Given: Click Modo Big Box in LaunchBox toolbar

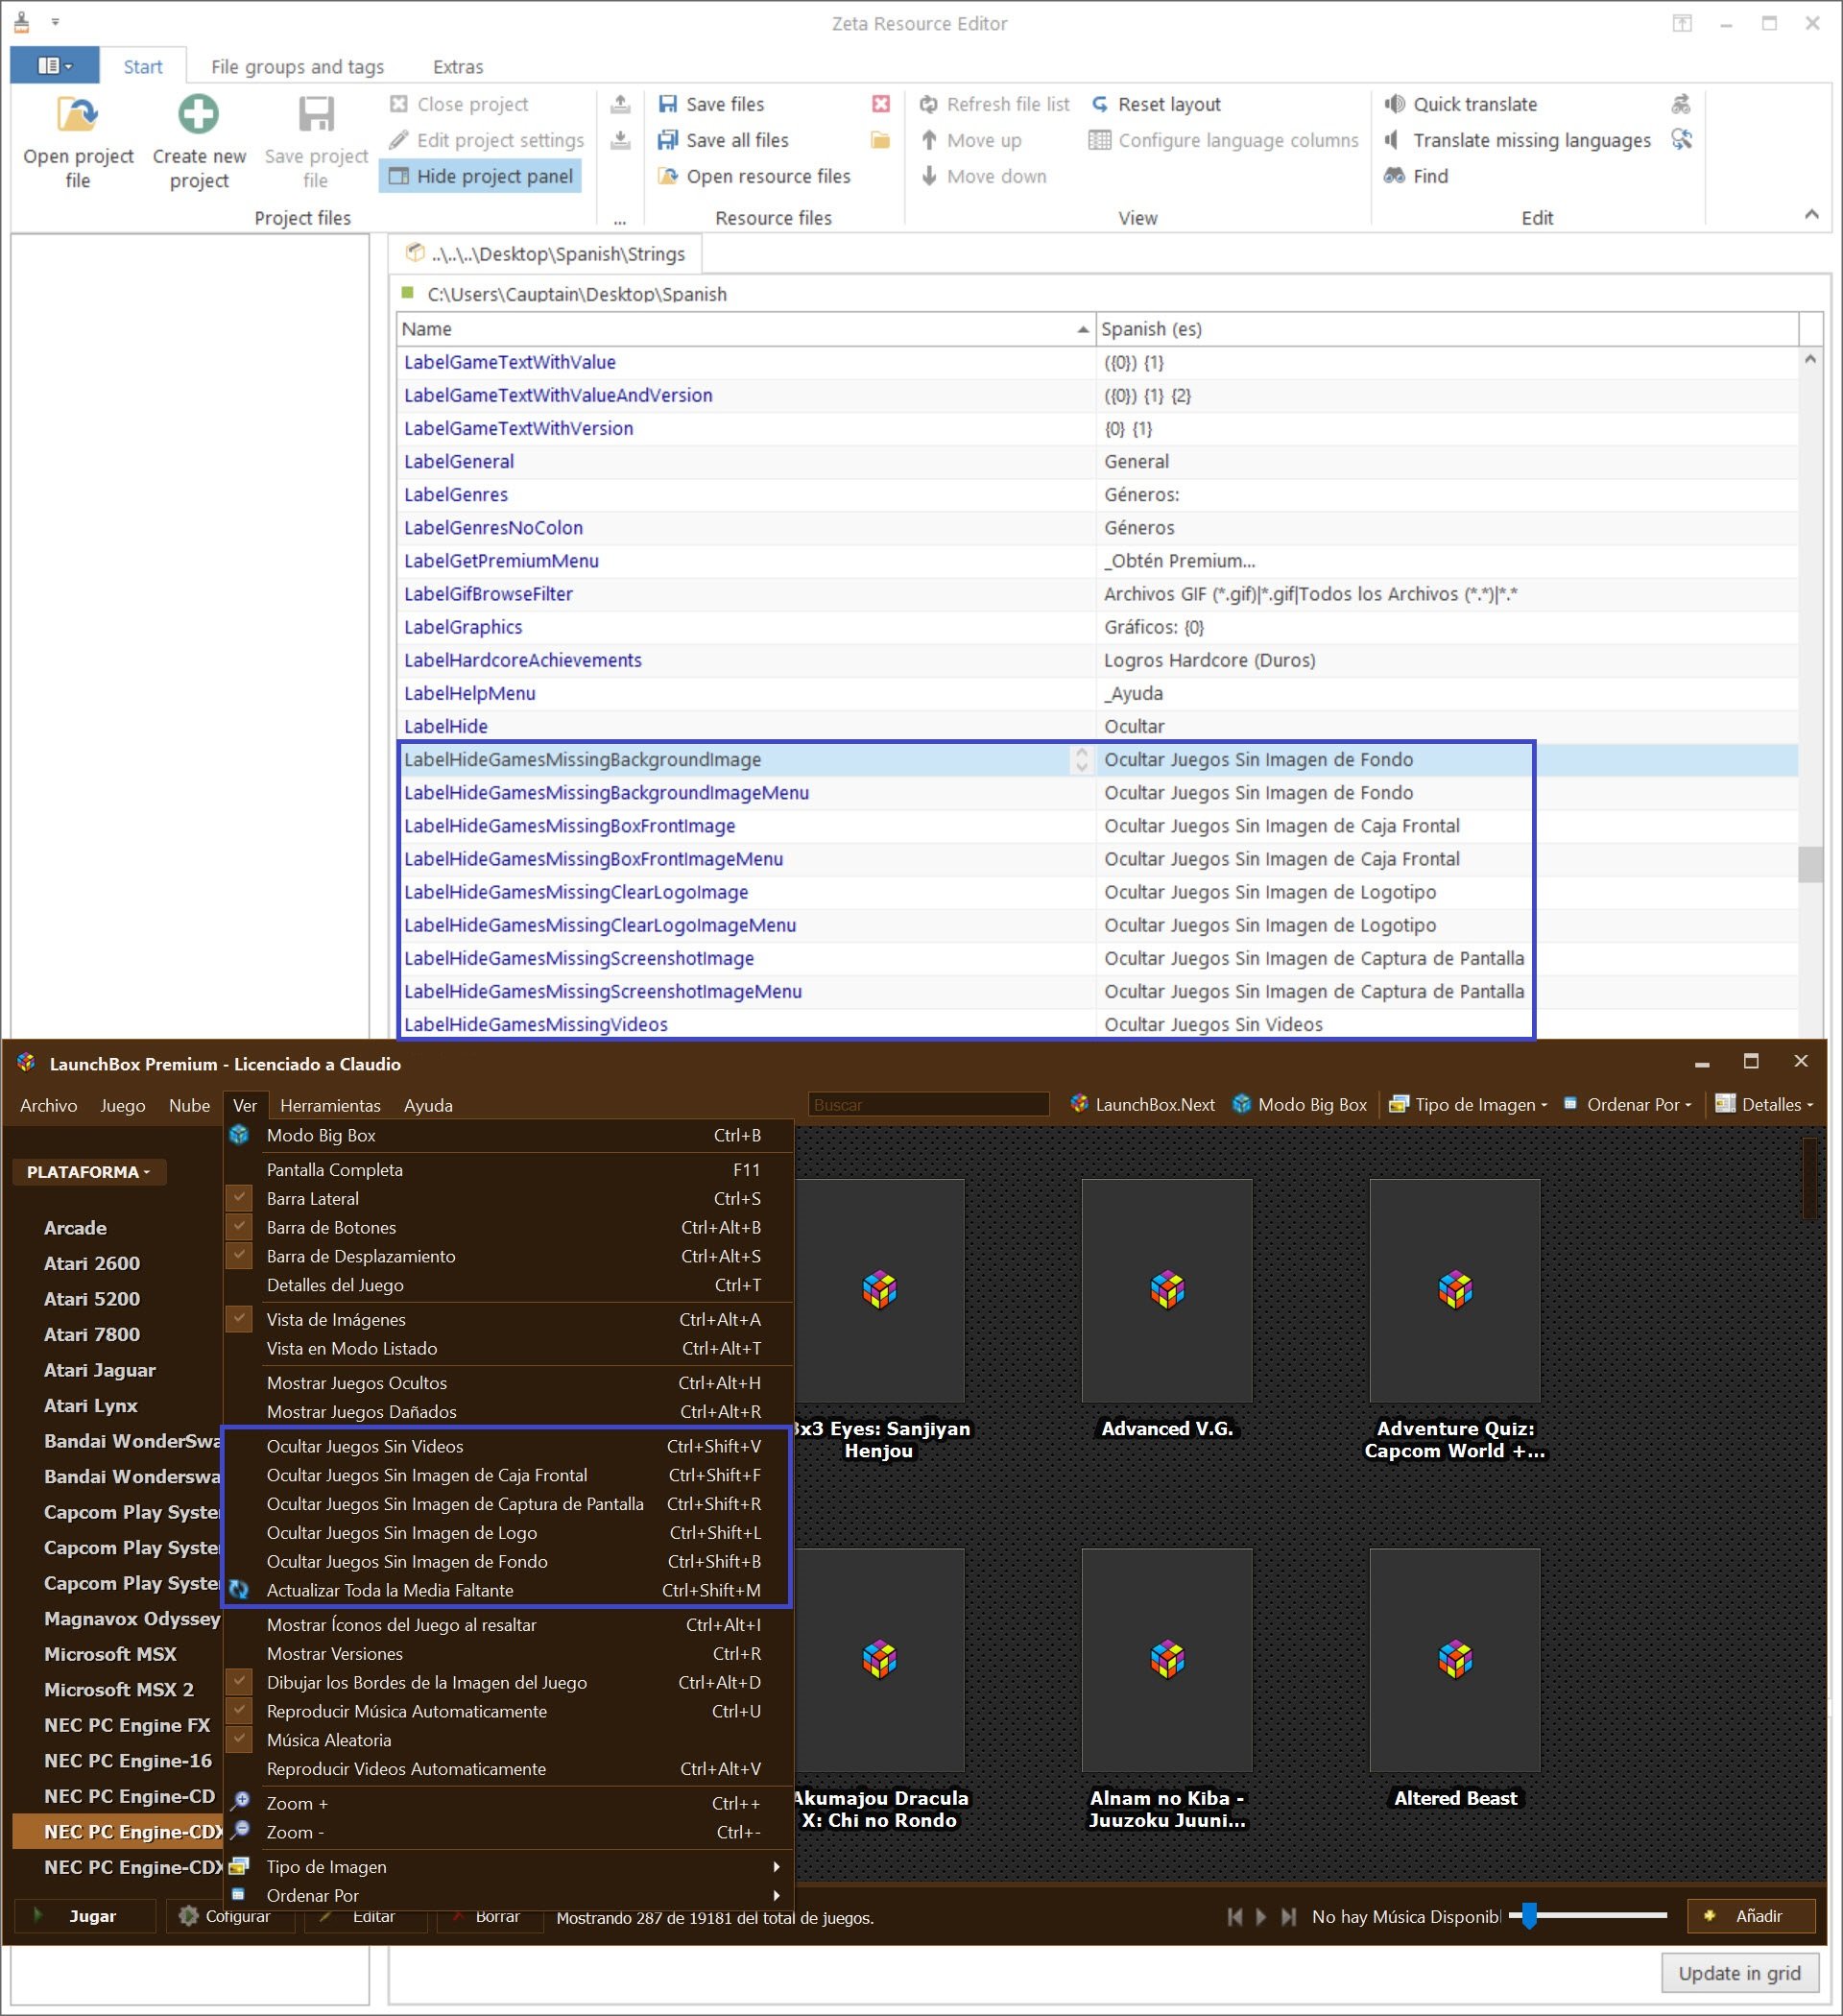Looking at the screenshot, I should point(1299,1104).
